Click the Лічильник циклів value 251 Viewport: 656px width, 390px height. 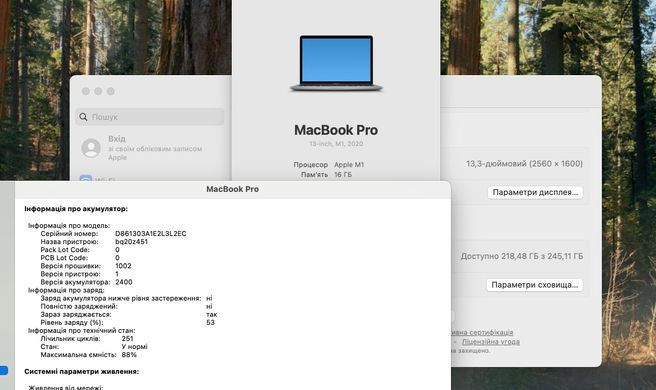pos(127,339)
